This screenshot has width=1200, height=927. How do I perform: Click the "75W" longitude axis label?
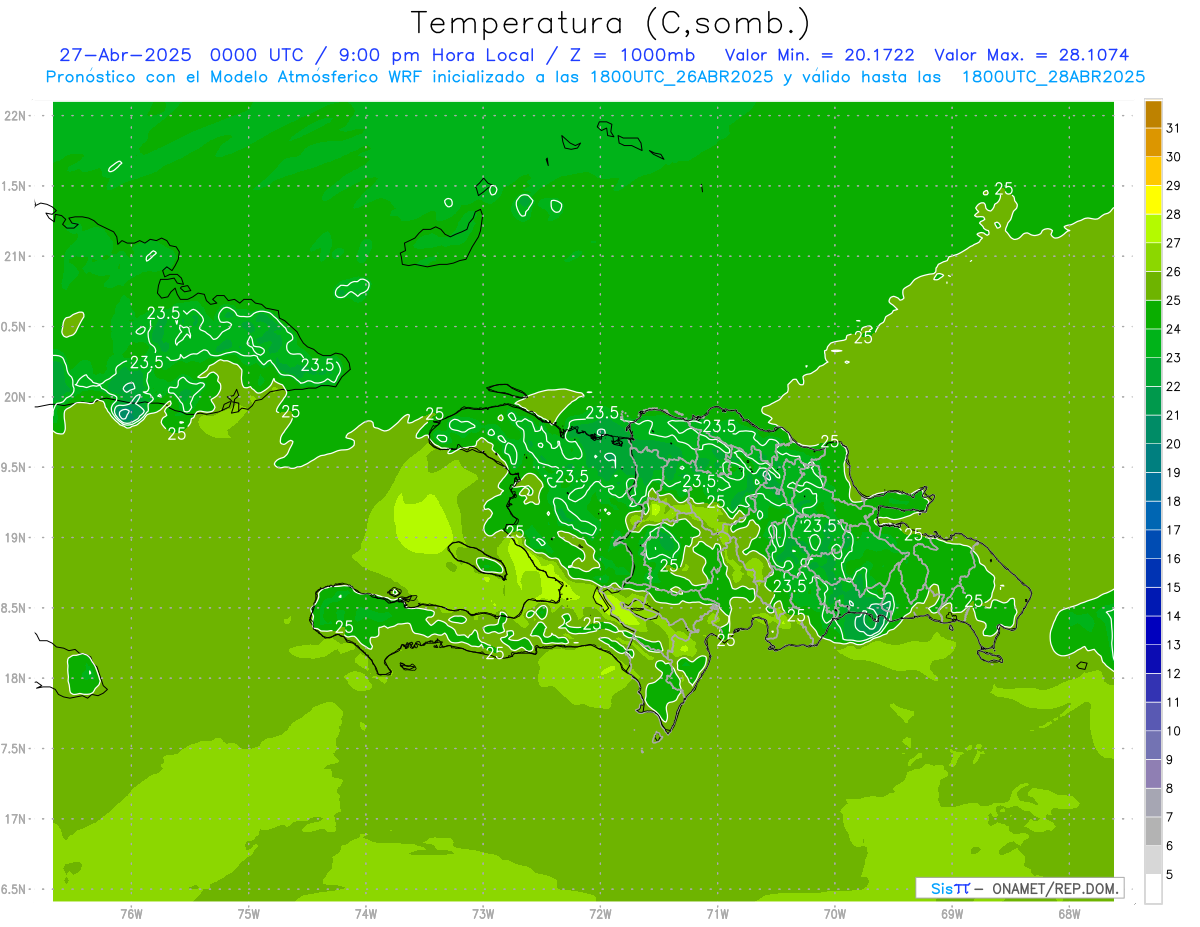point(249,913)
